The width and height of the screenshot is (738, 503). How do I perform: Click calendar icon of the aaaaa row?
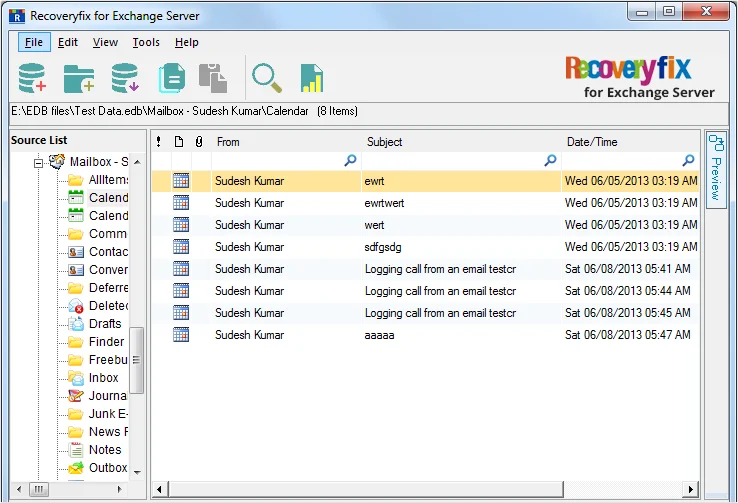[x=181, y=335]
